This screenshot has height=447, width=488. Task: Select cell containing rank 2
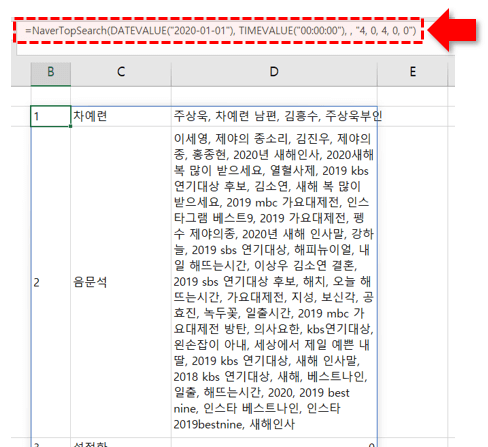(51, 282)
